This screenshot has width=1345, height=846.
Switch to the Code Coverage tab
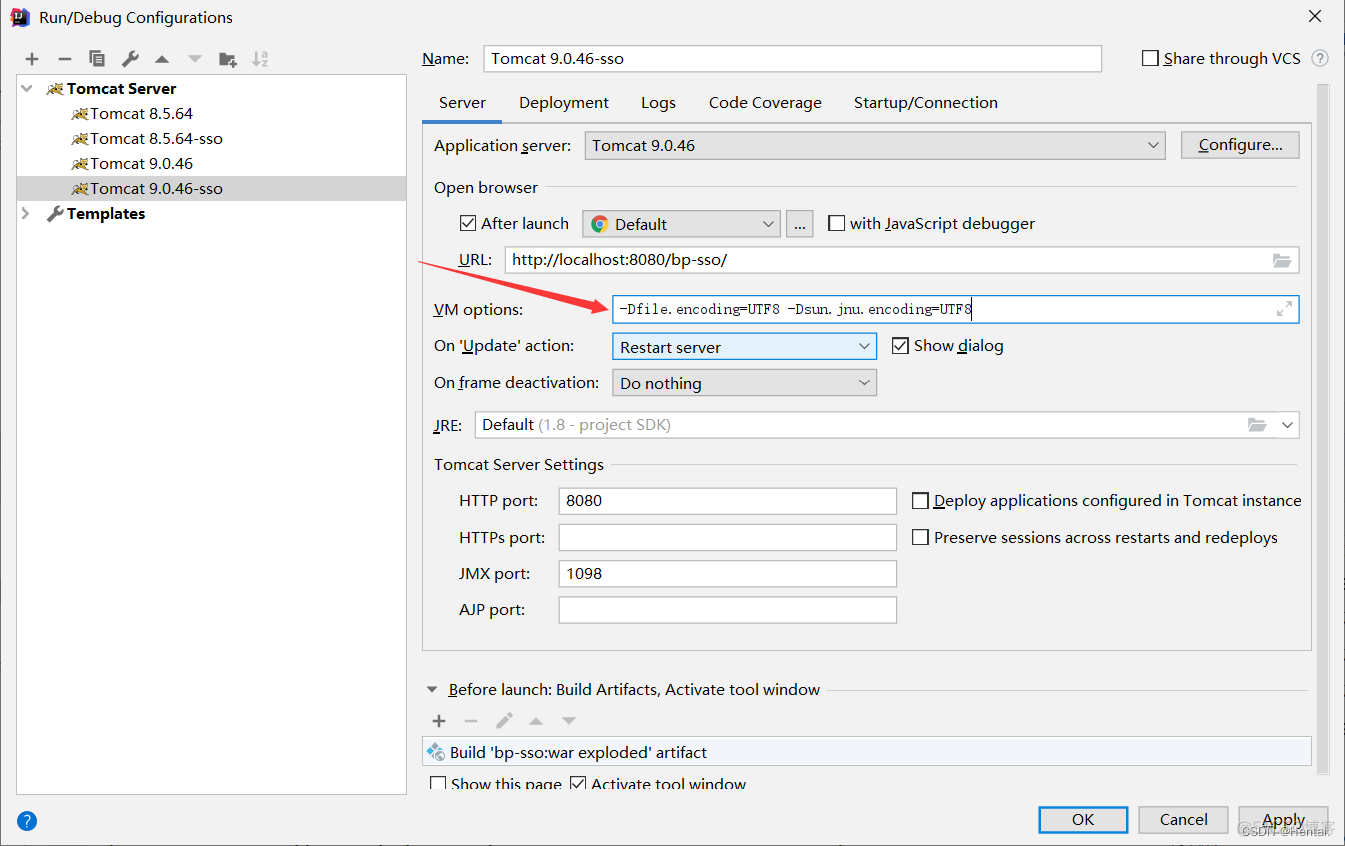point(765,103)
